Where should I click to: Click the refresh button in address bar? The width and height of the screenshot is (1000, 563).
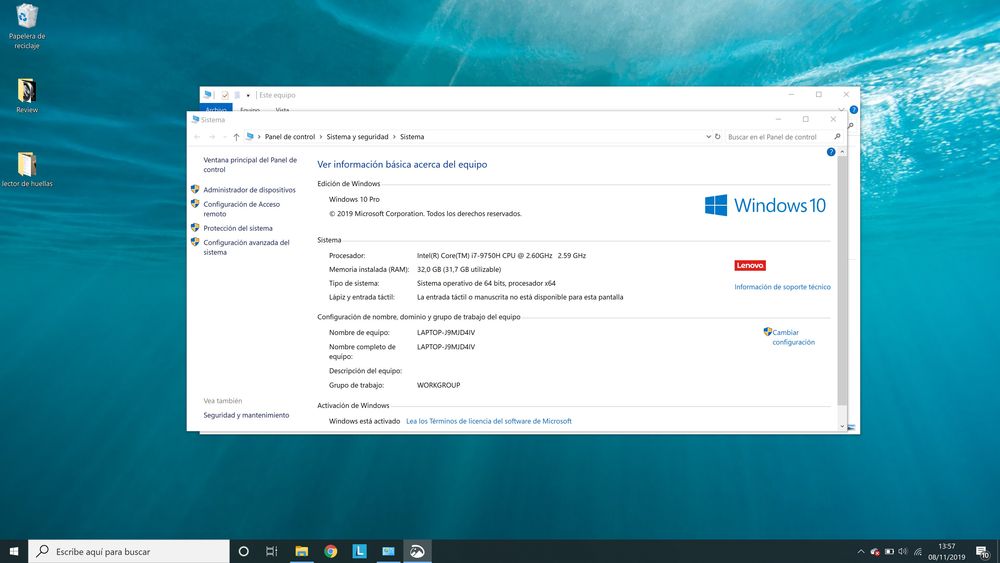pyautogui.click(x=717, y=137)
